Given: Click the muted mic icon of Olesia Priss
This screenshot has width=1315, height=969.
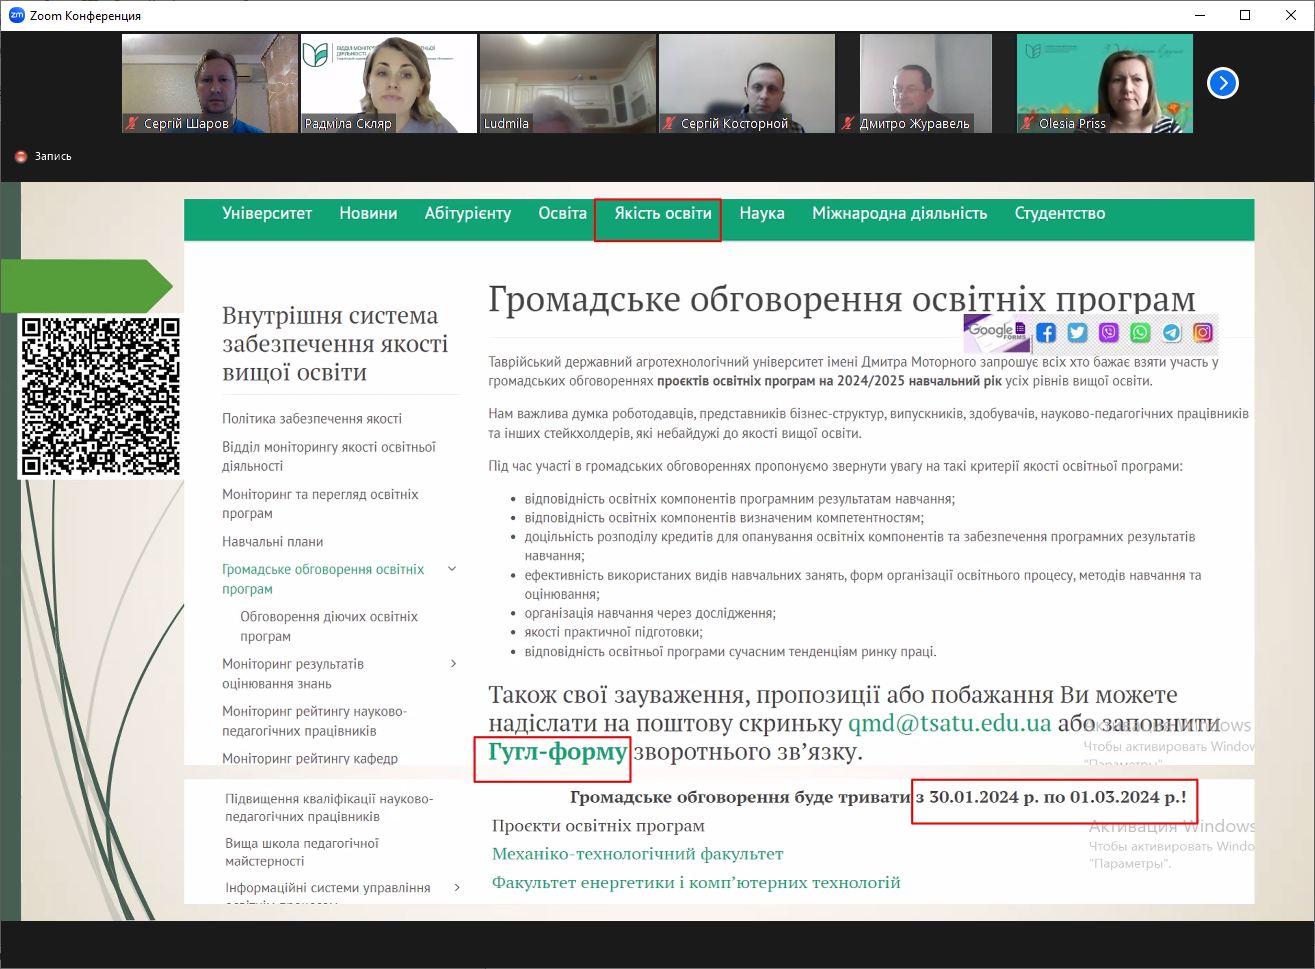Looking at the screenshot, I should click(x=1027, y=124).
